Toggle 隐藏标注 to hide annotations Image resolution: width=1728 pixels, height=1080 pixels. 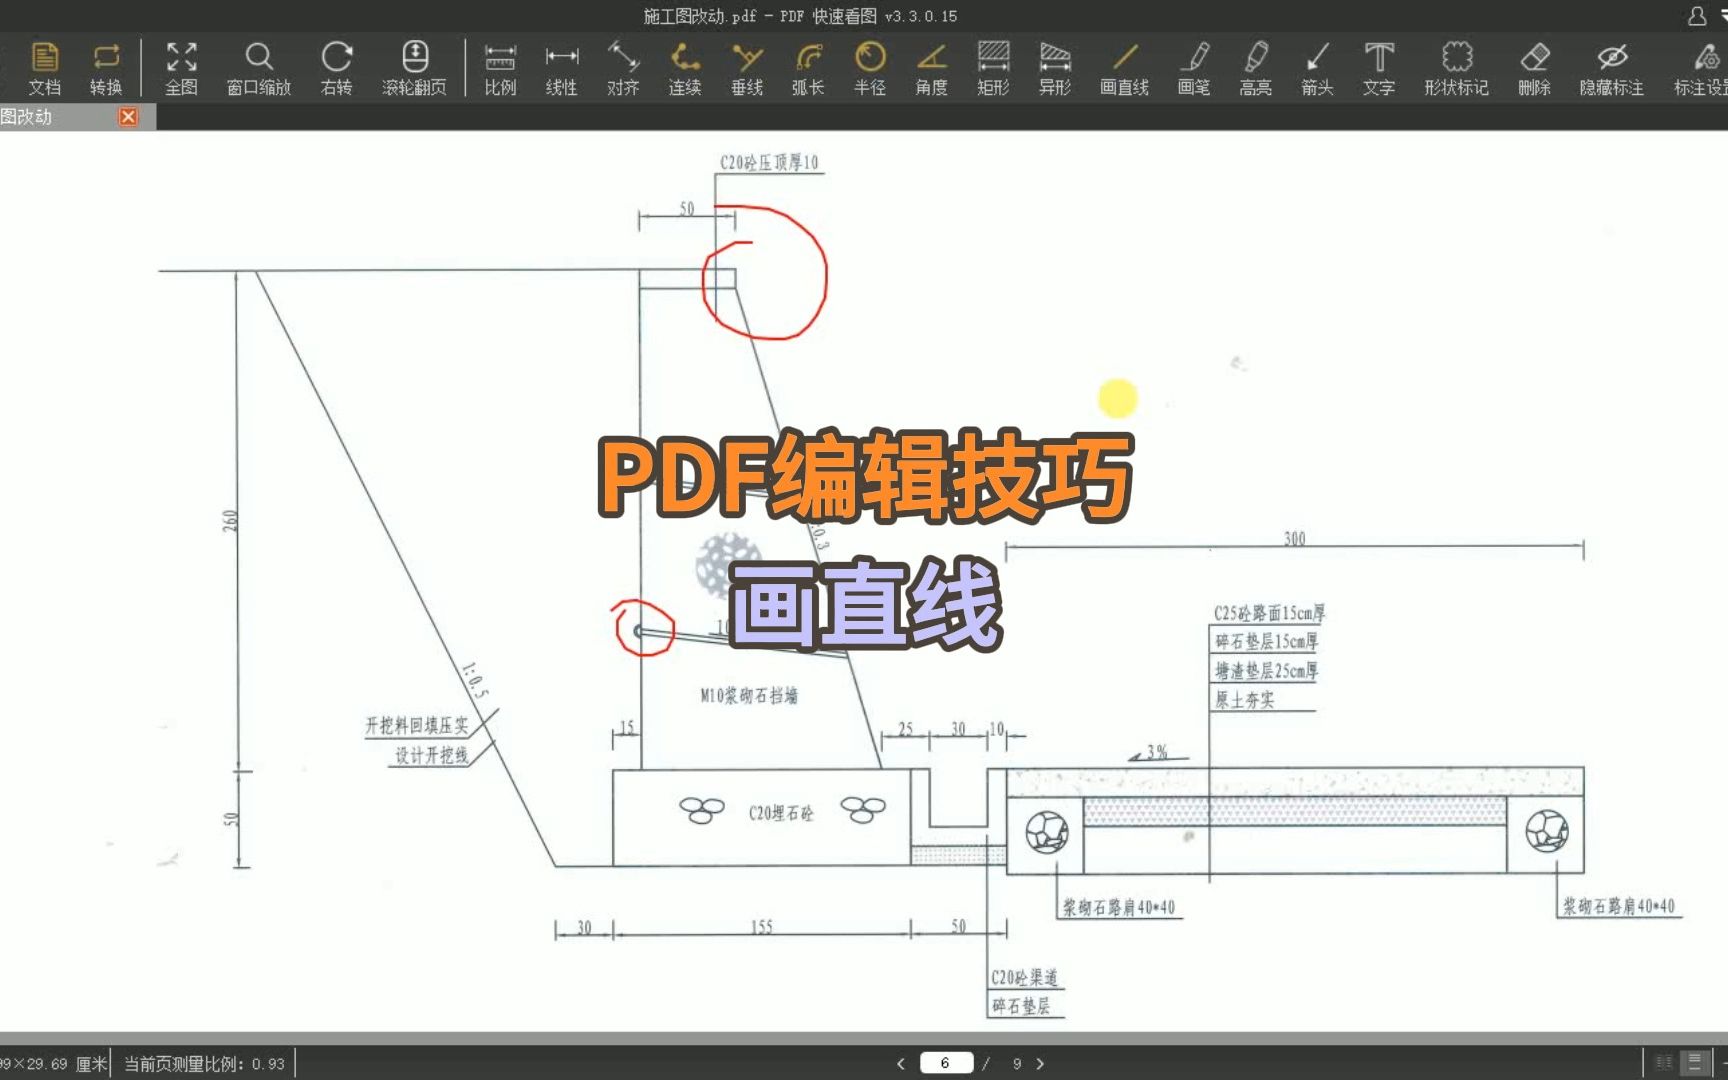[x=1611, y=65]
